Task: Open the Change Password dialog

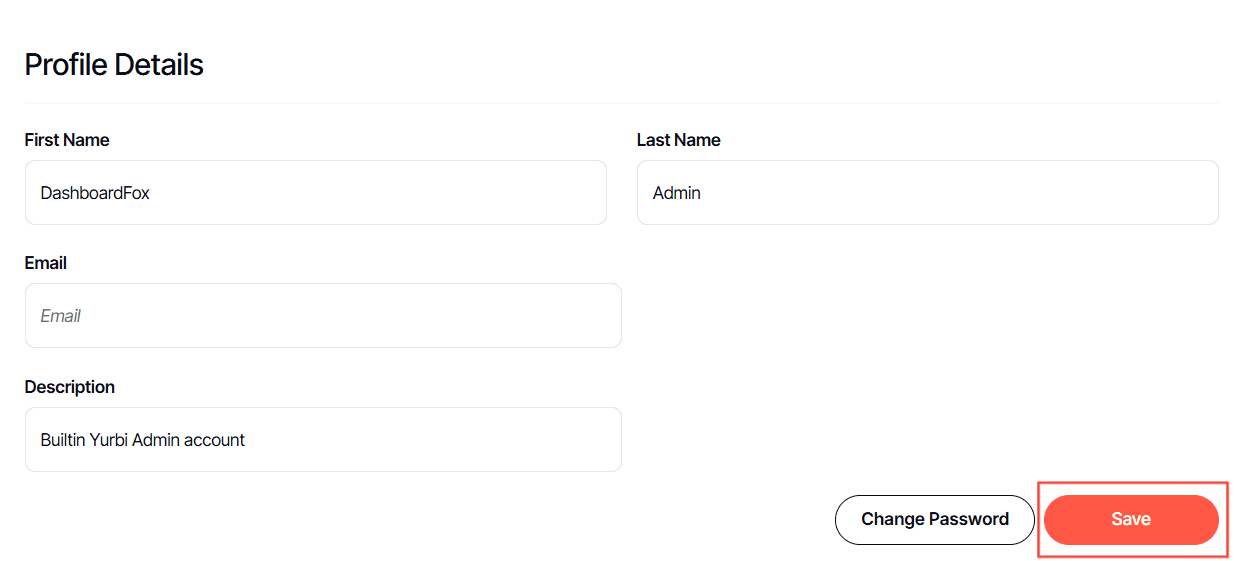Action: click(x=934, y=520)
